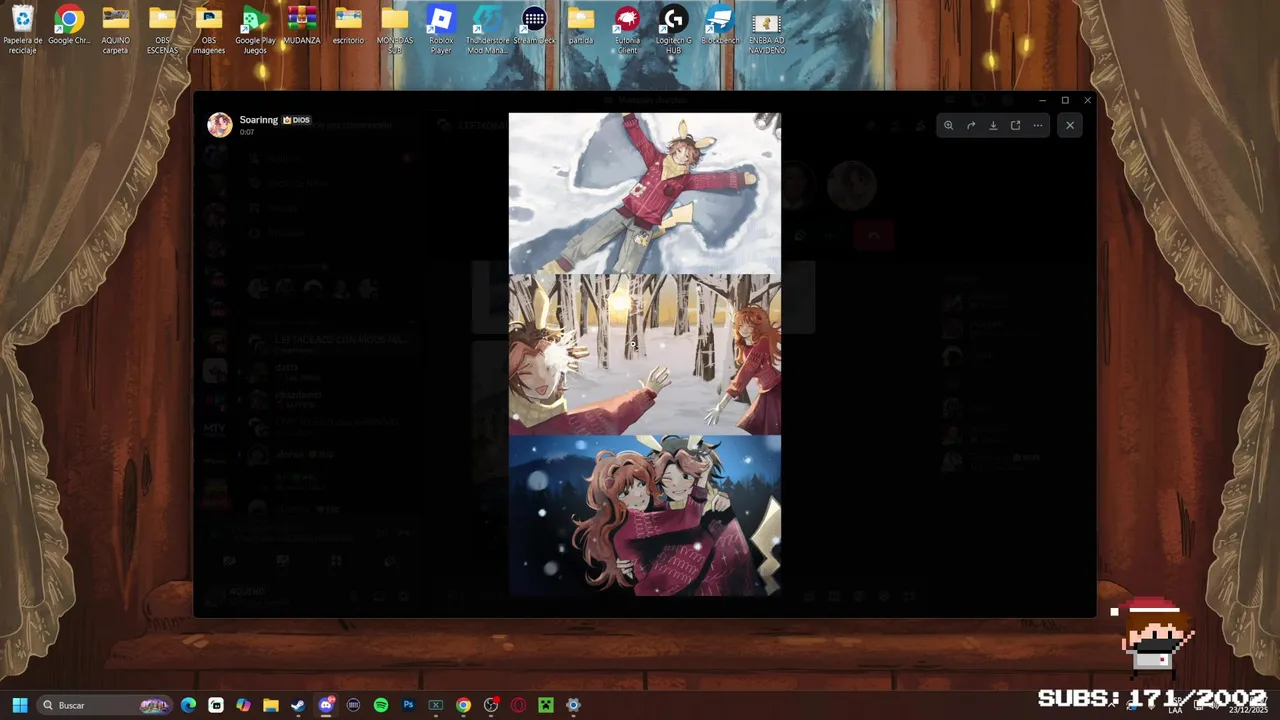Launch Thunderstore Mod Manager shortcut

(488, 30)
